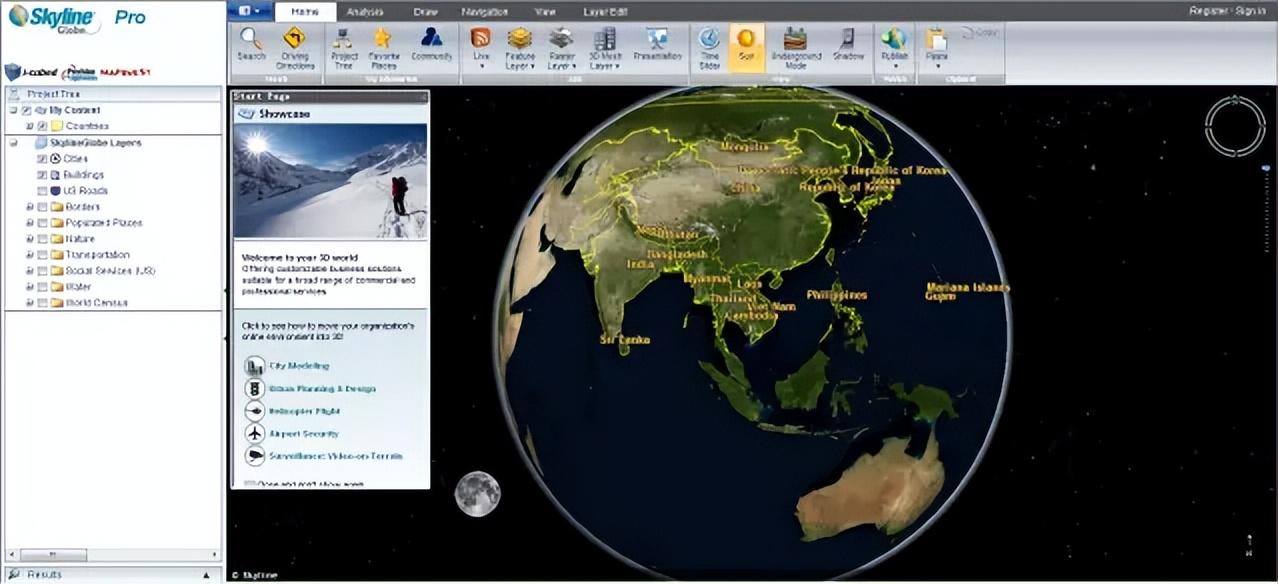Toggle the Shadow tool
Viewport: 1278px width, 584px height.
tap(848, 46)
